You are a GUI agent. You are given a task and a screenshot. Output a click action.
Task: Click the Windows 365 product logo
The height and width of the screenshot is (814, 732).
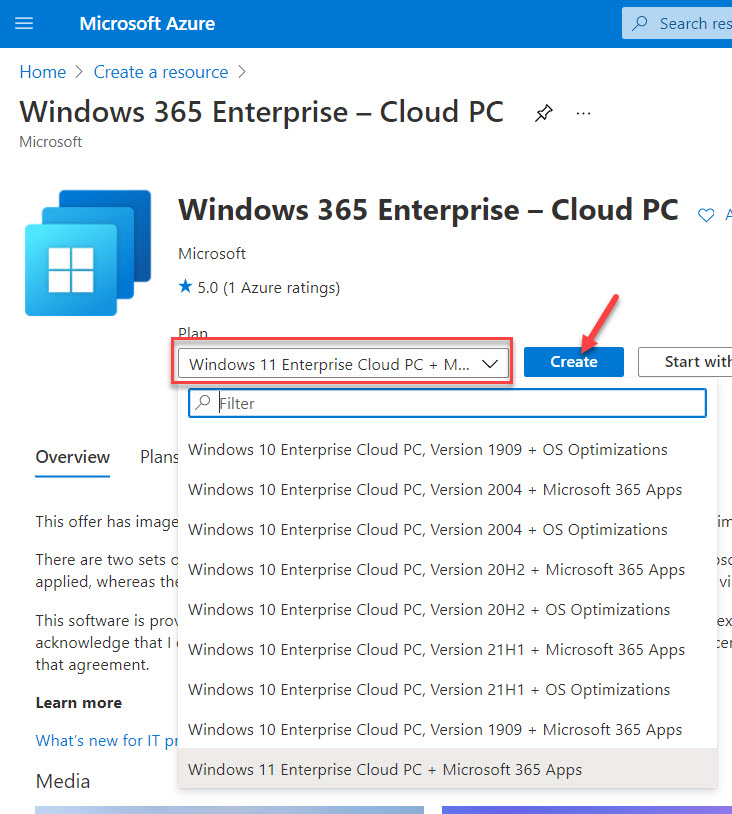(88, 253)
